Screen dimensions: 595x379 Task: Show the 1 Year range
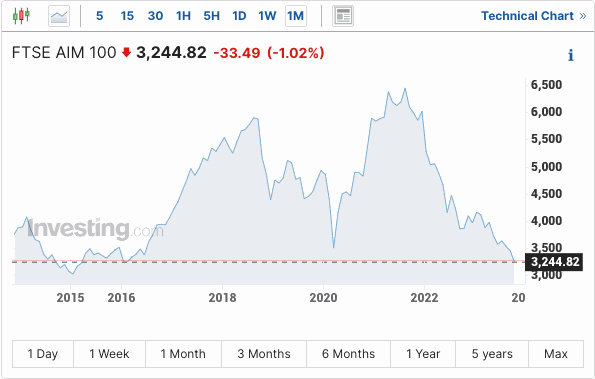pyautogui.click(x=423, y=354)
